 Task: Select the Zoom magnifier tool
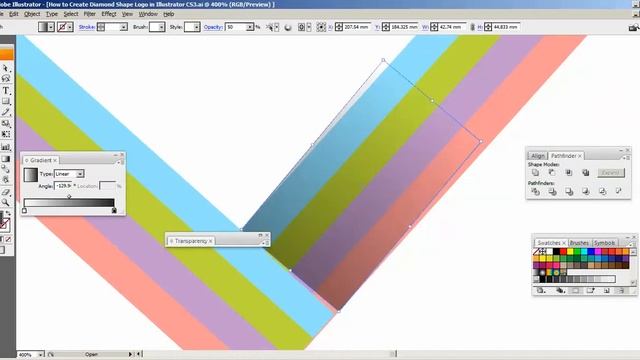coord(5,202)
